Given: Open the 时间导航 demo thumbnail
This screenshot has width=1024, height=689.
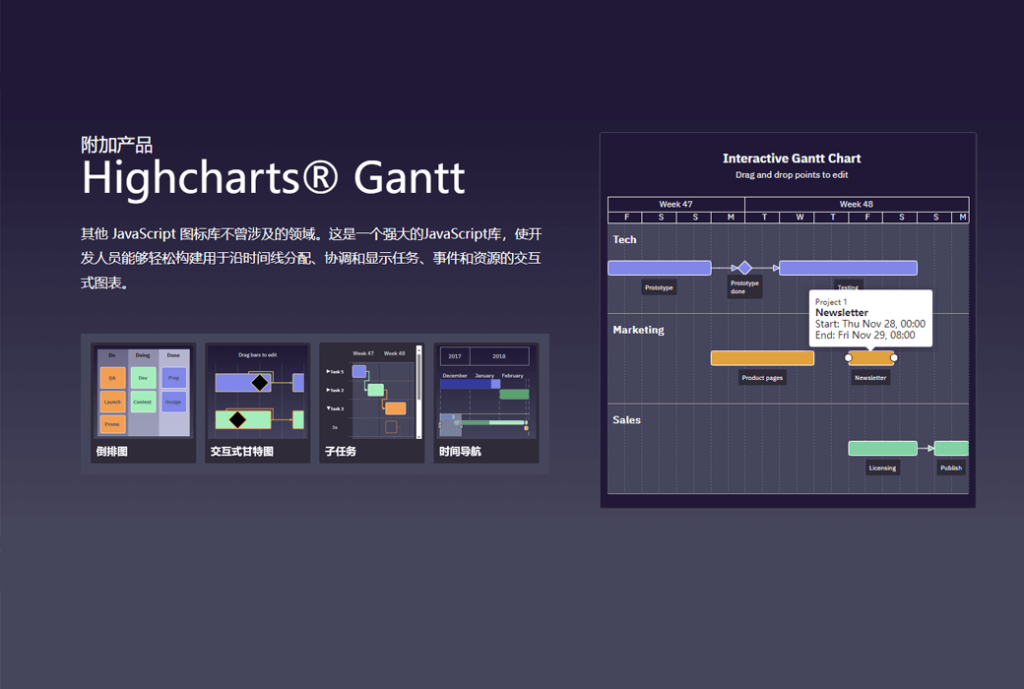Looking at the screenshot, I should click(486, 403).
